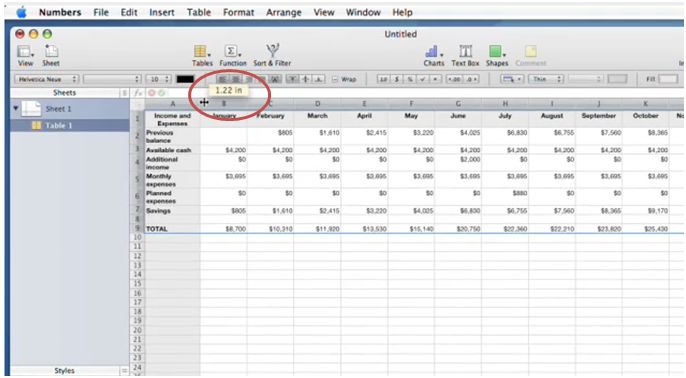Decrease decimal places button
This screenshot has width=686, height=378.
(x=455, y=79)
